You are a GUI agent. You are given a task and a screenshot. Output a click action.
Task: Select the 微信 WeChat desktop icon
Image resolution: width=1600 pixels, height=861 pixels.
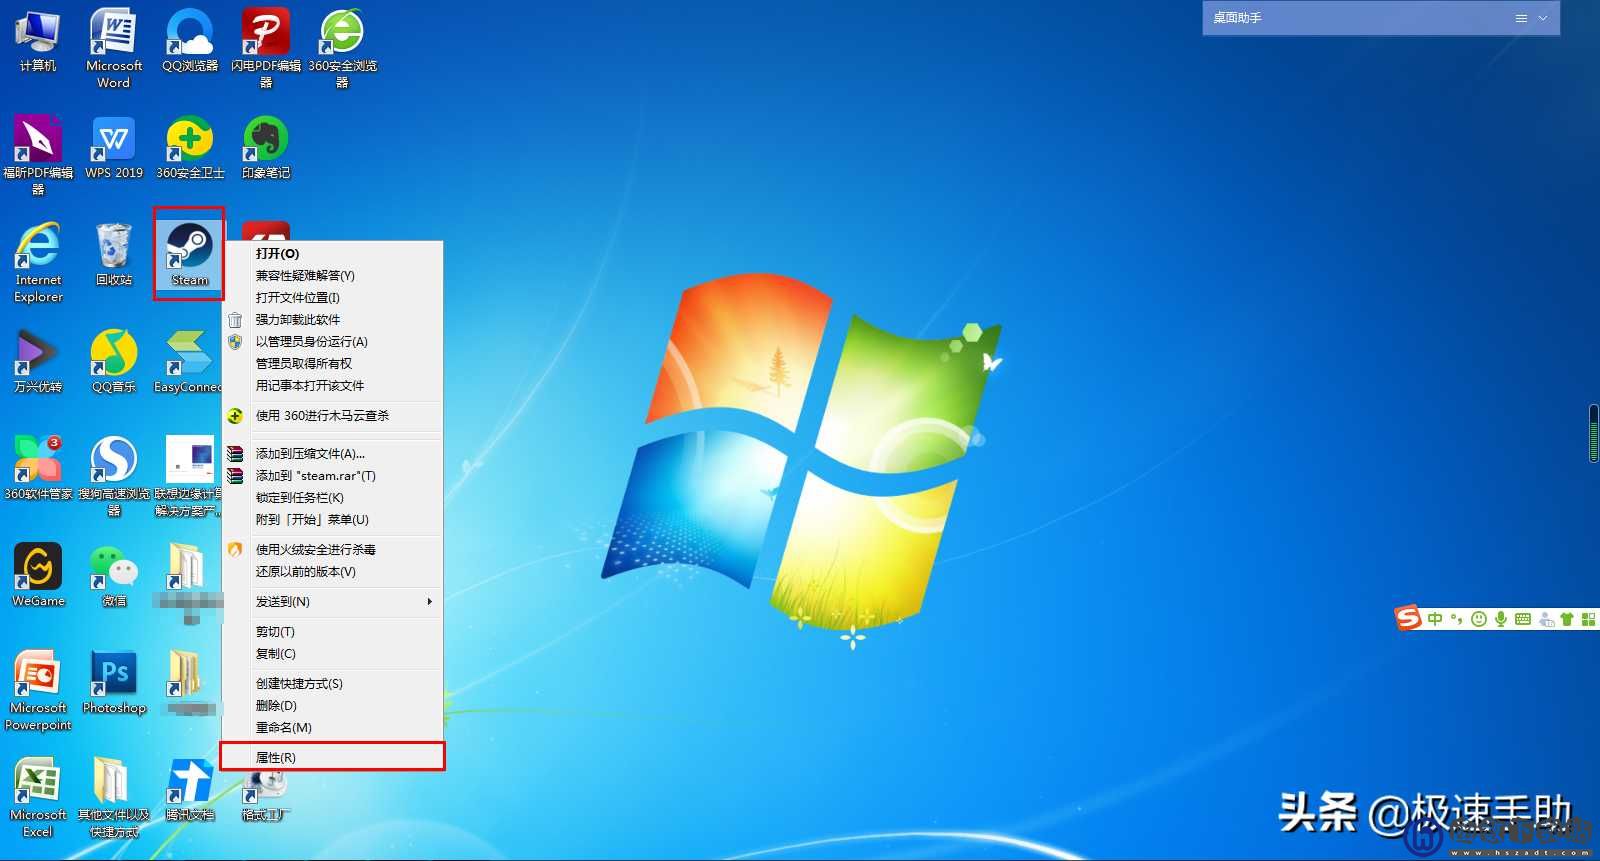click(114, 576)
